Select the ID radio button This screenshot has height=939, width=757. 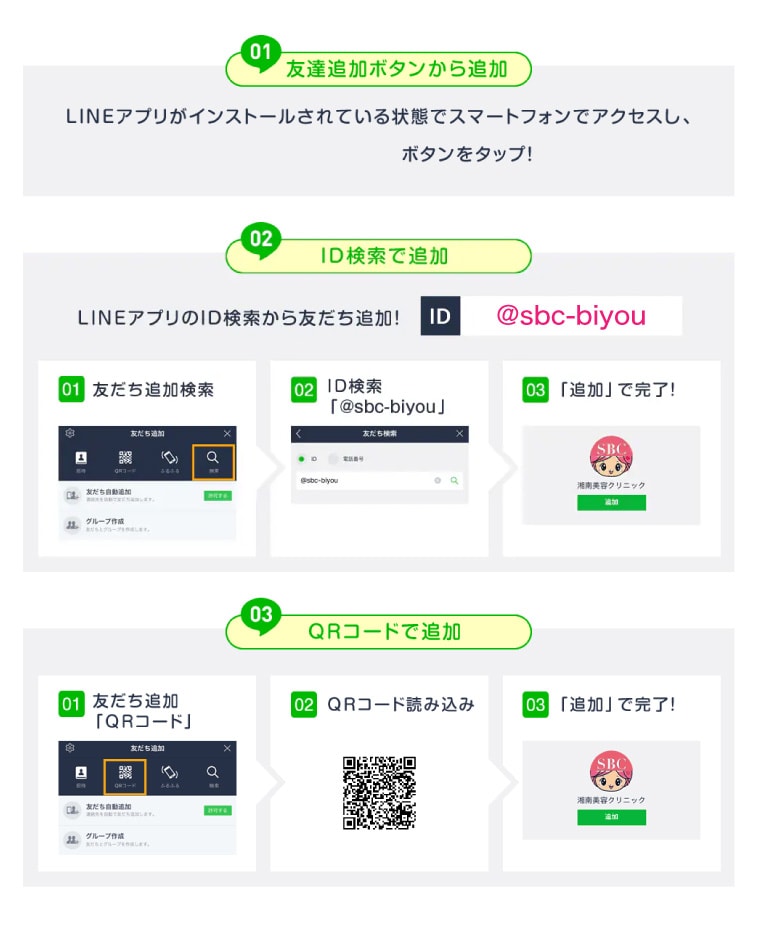(301, 459)
